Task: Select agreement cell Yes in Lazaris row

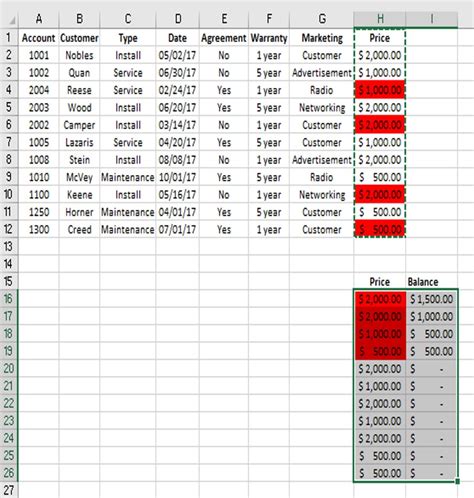Action: tap(224, 142)
